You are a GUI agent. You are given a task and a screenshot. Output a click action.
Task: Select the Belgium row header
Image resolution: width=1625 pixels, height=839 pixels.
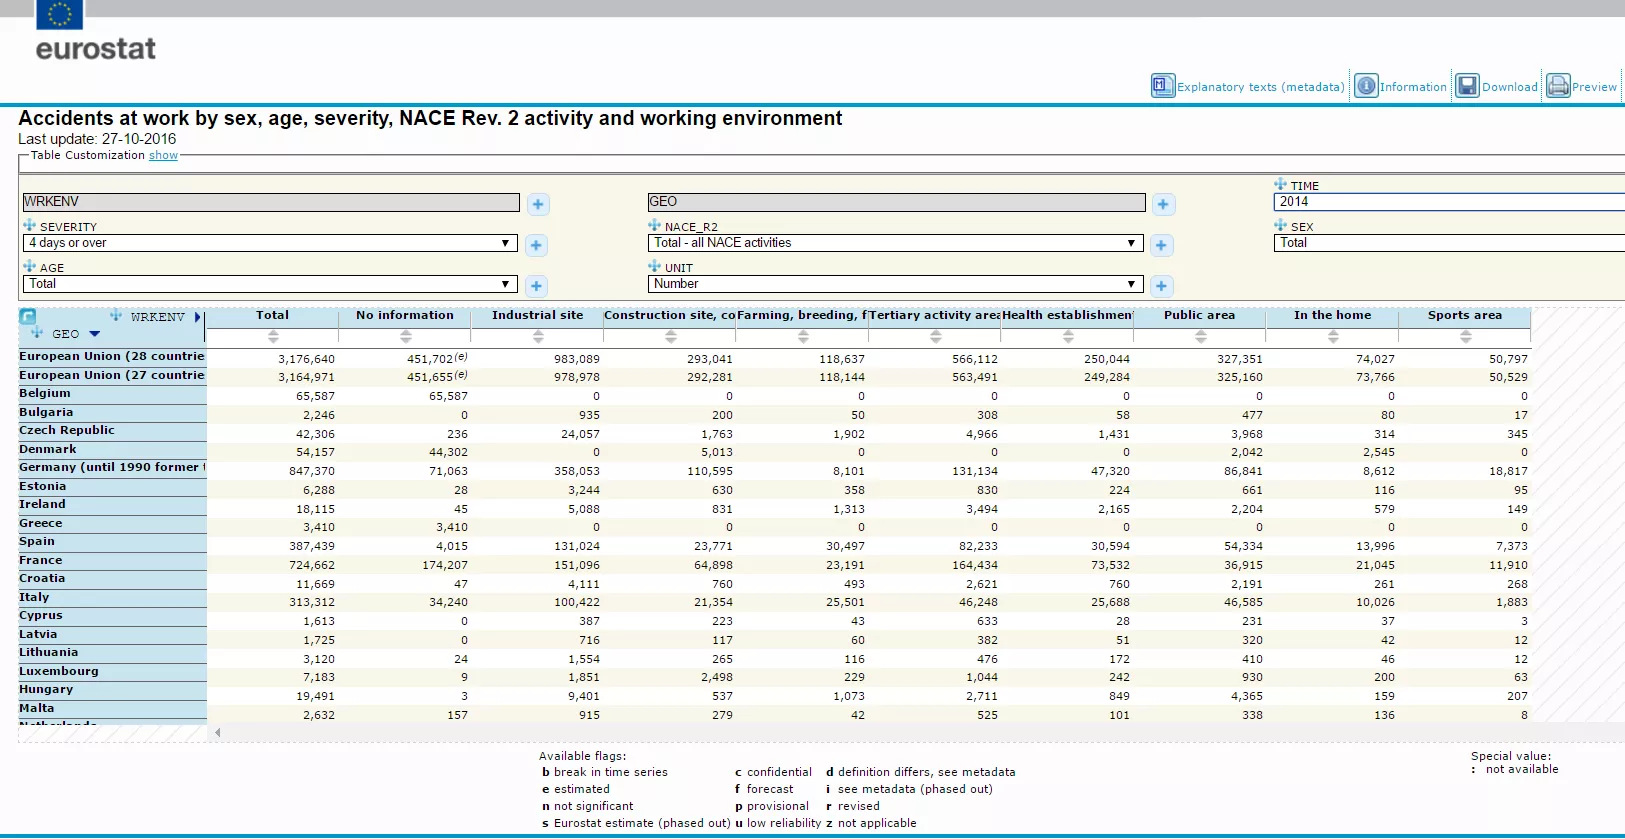coord(112,394)
